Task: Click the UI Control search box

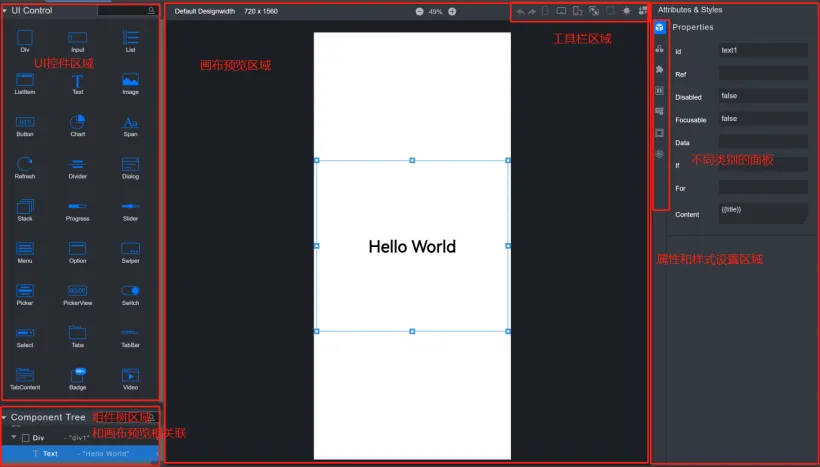Action: point(127,10)
